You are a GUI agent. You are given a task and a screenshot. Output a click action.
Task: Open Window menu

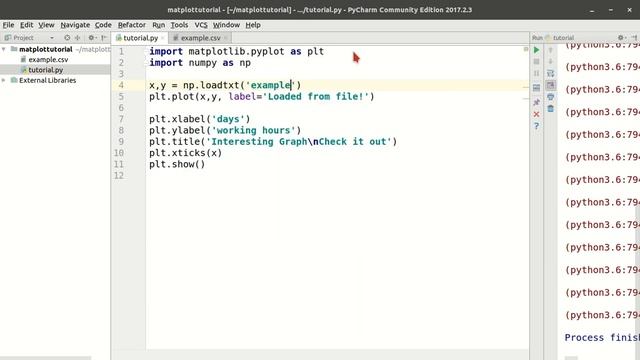pos(226,25)
